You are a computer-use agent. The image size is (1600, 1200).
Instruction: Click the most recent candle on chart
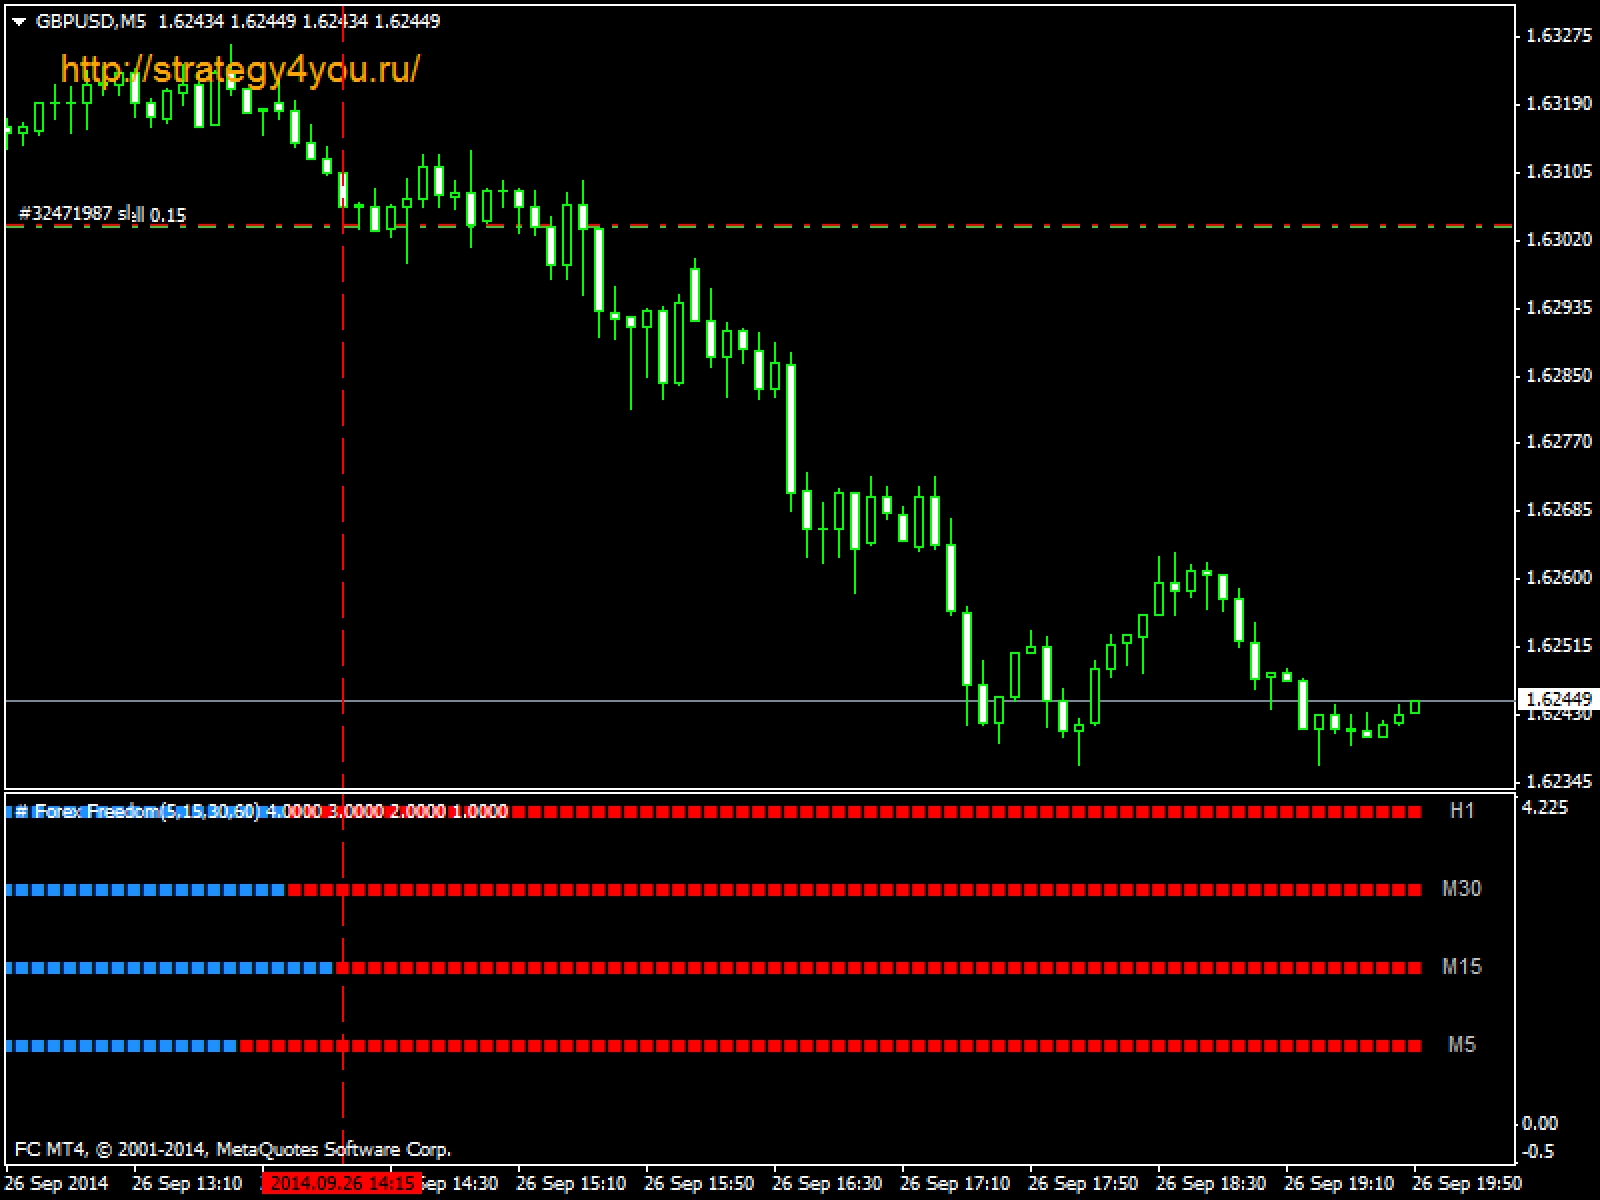click(1415, 707)
